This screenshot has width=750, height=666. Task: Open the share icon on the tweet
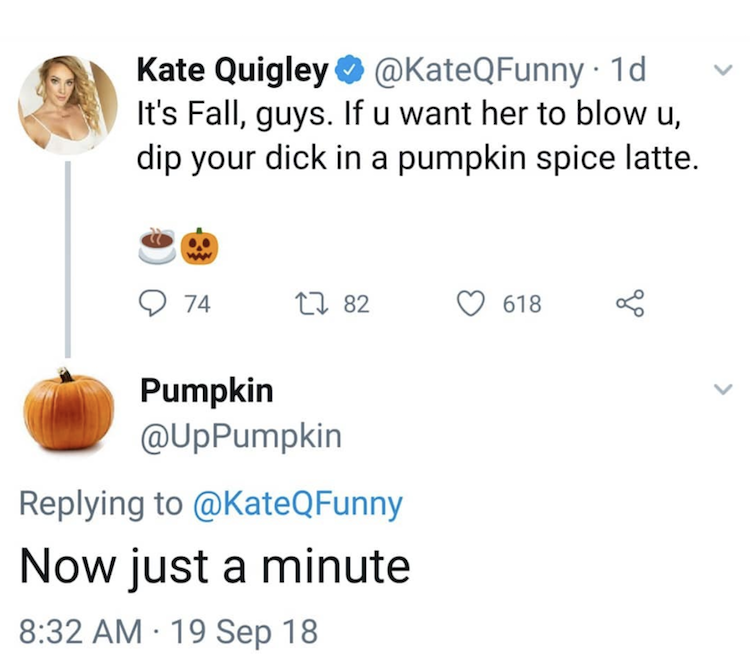coord(628,304)
